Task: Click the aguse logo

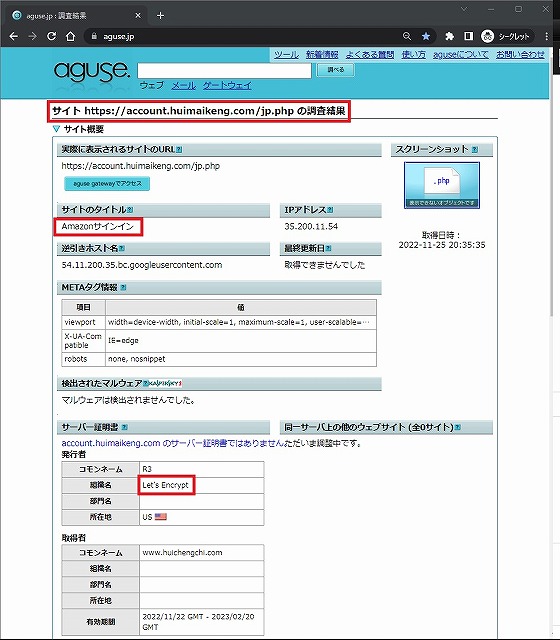Action: click(92, 71)
